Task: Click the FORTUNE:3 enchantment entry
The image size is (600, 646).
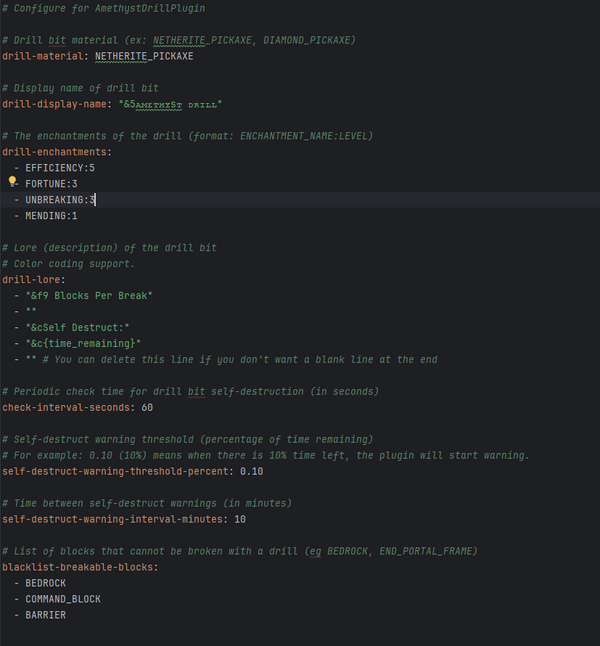Action: (51, 184)
